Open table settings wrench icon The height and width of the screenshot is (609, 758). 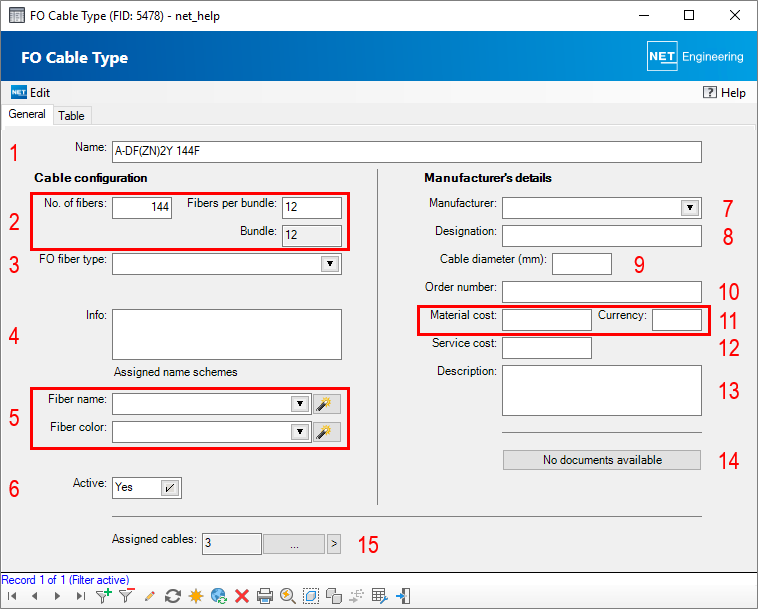[x=380, y=596]
